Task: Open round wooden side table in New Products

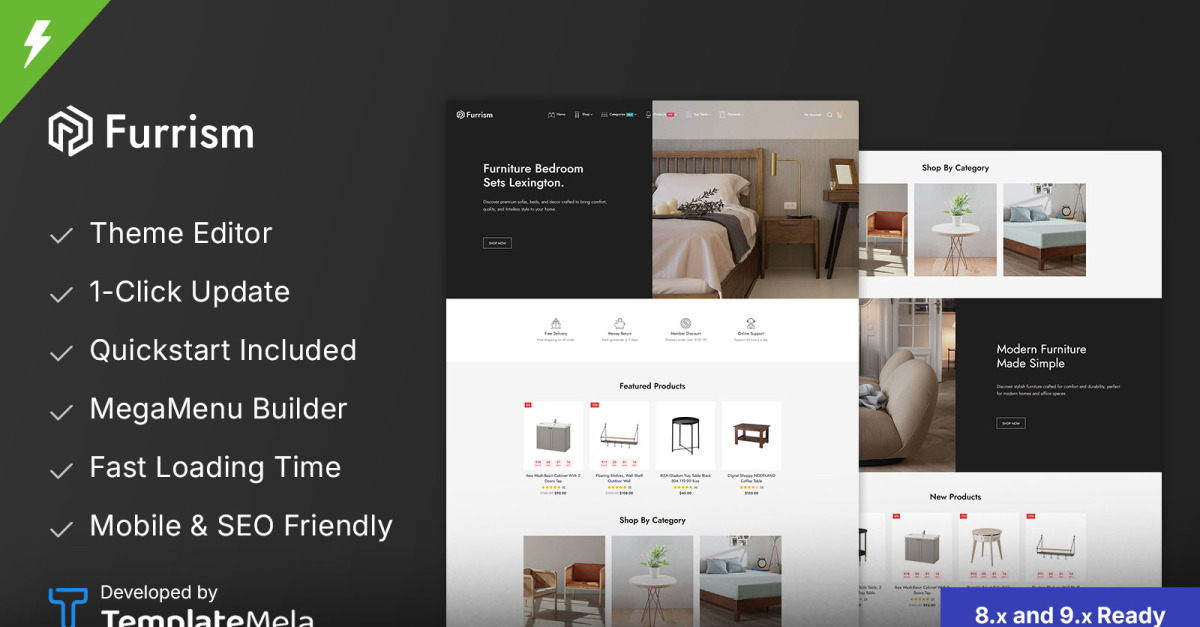Action: click(x=989, y=548)
